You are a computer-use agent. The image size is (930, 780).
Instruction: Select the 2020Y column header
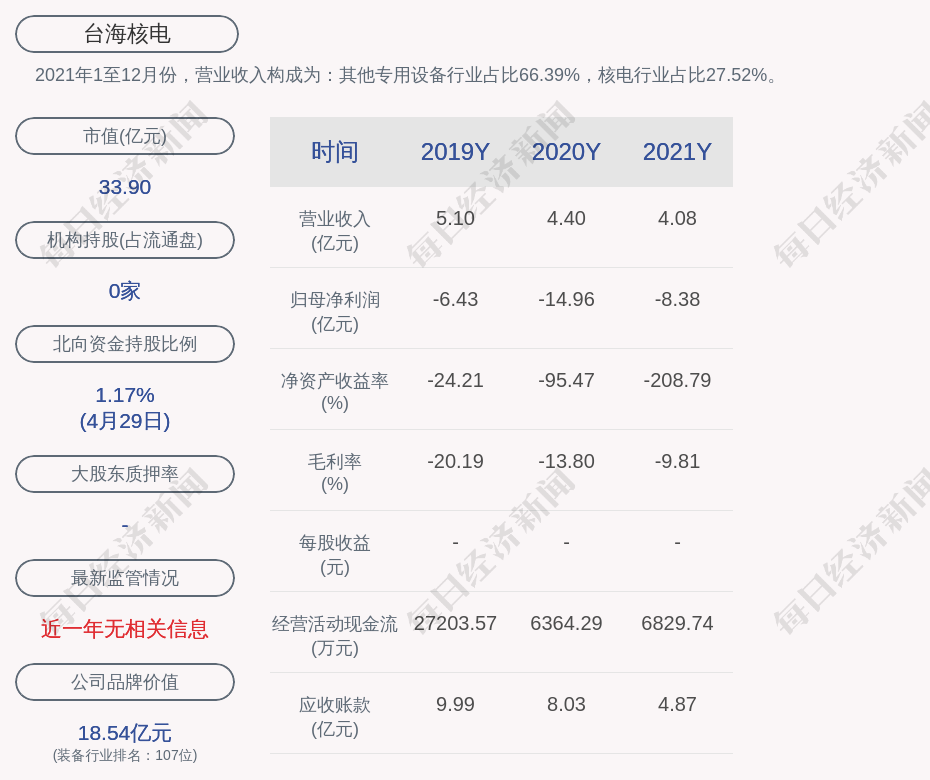(566, 152)
